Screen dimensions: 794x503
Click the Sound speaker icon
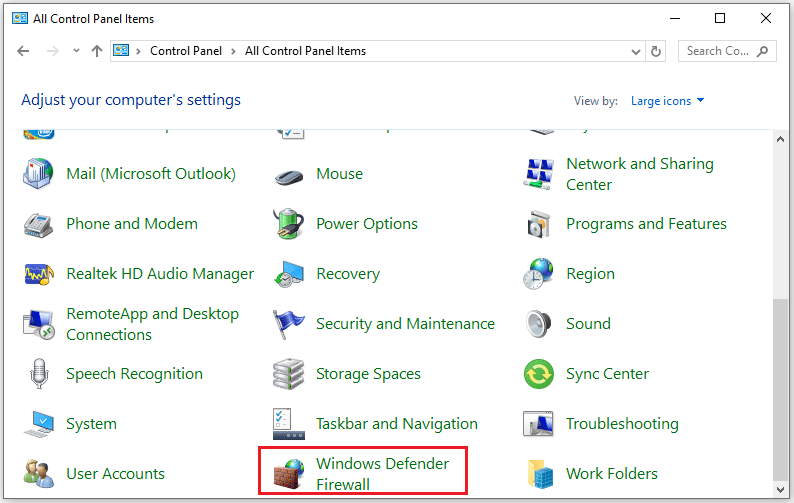538,324
